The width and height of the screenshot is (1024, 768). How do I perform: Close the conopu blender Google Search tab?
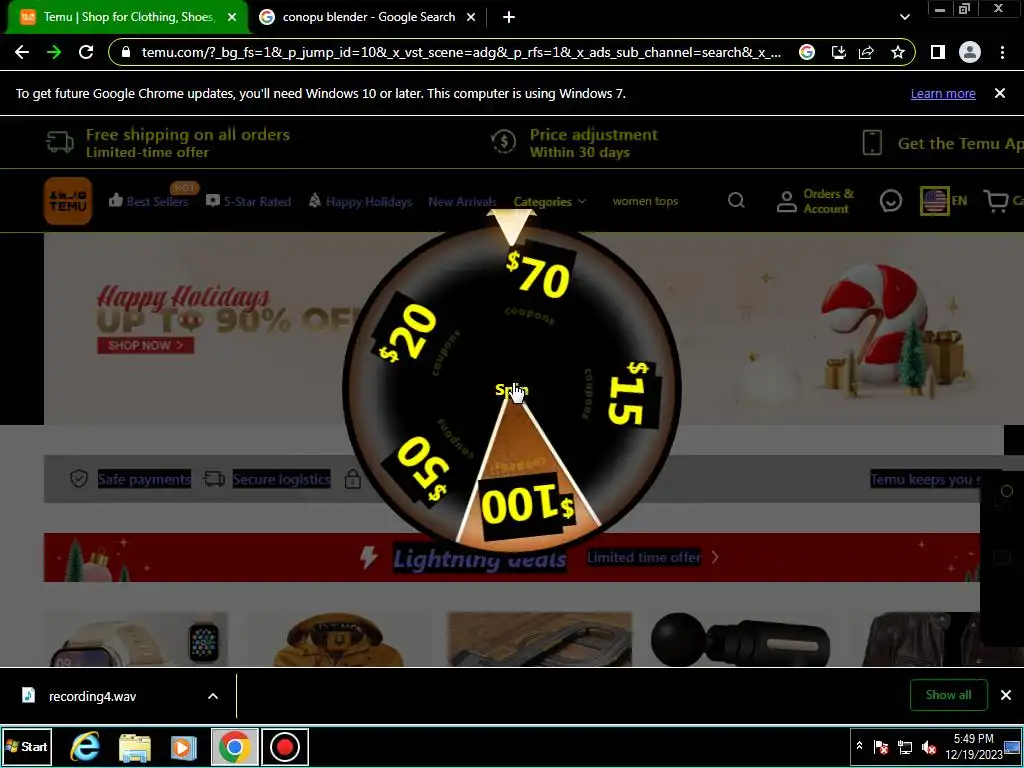point(471,17)
